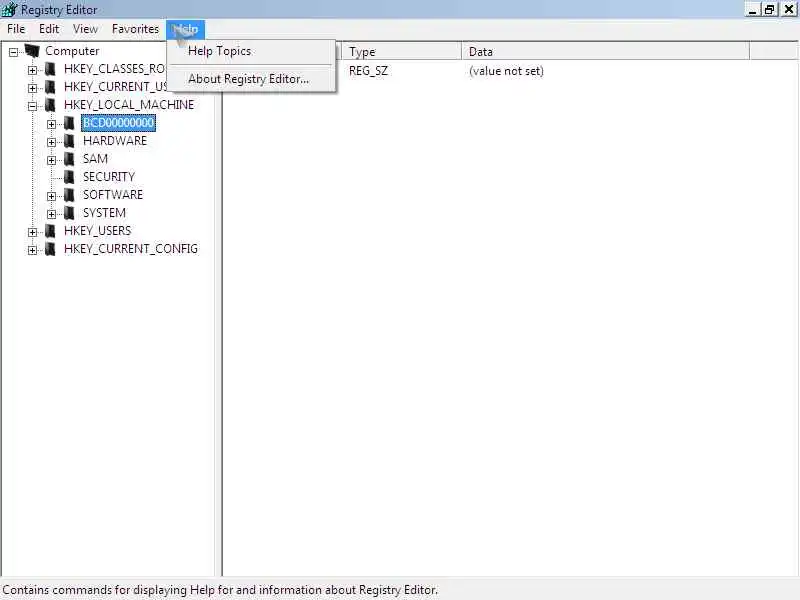Click the status bar help text
The height and width of the screenshot is (600, 800).
click(x=220, y=590)
